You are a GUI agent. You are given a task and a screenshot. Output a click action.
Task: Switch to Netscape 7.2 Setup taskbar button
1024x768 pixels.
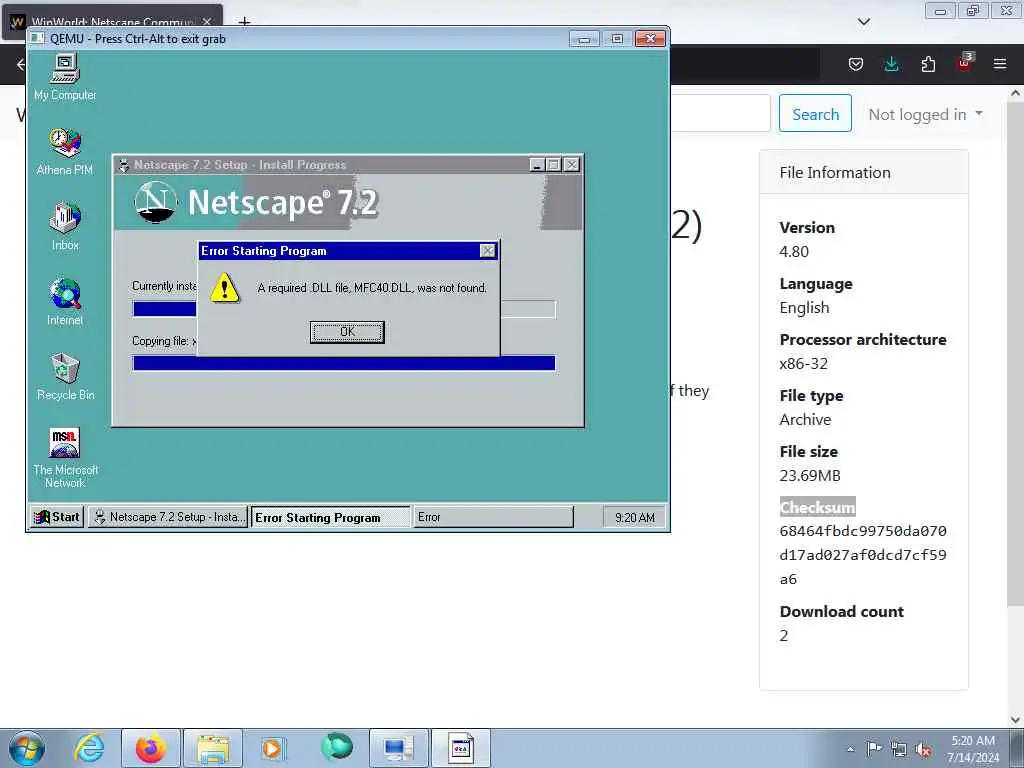coord(167,517)
